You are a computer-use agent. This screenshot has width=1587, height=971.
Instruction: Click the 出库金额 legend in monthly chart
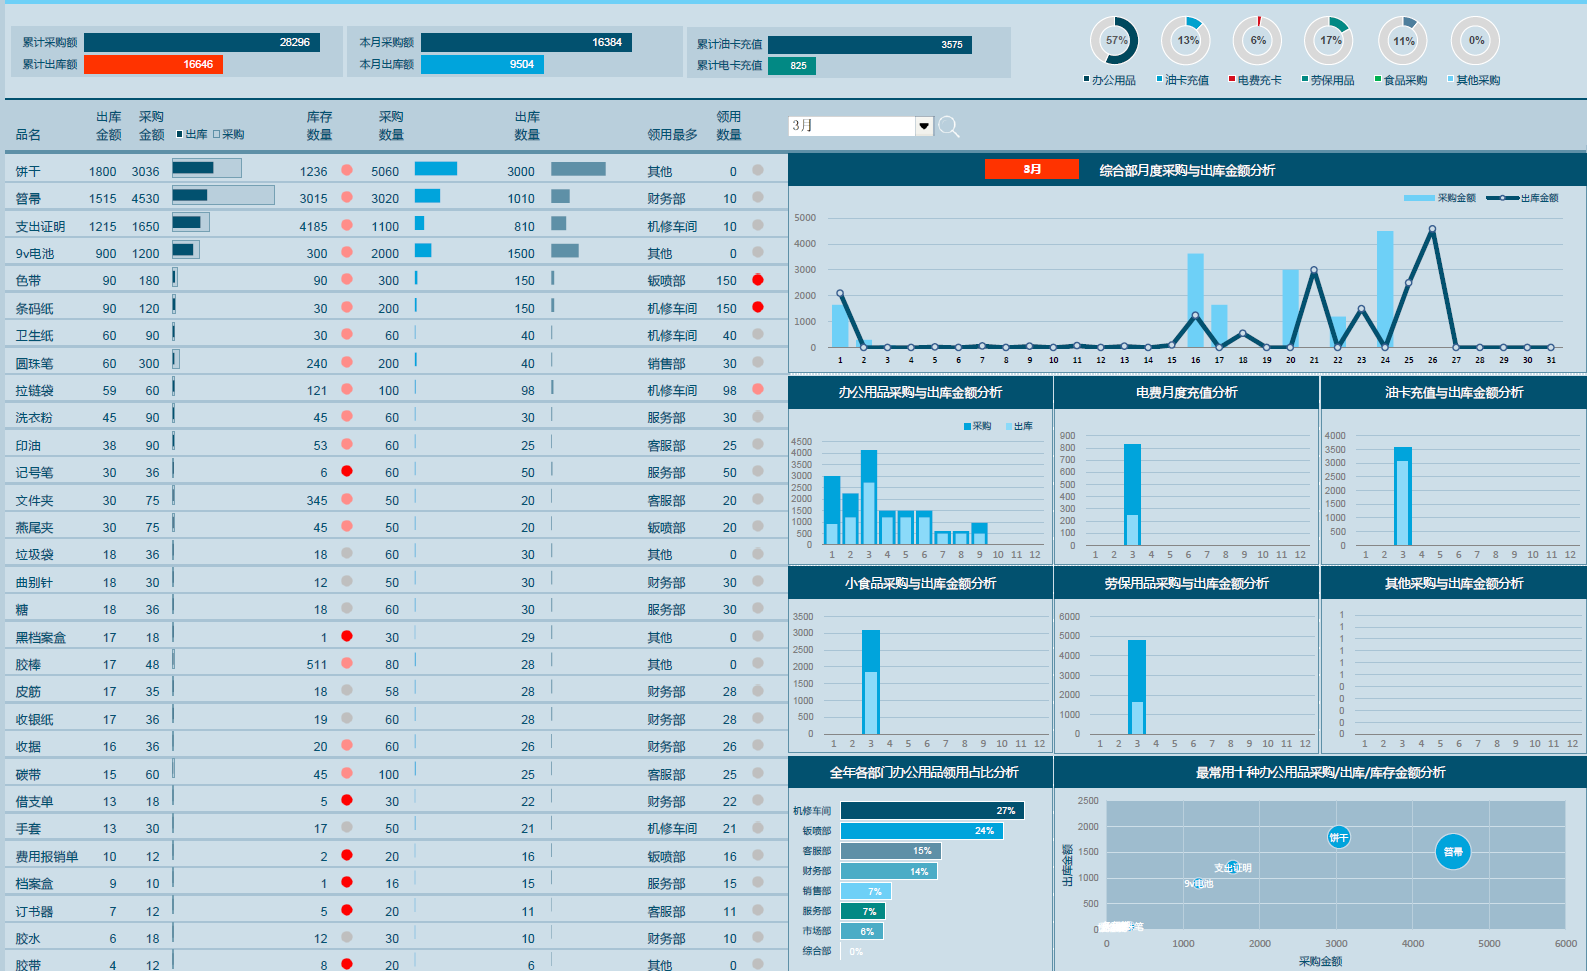1522,198
